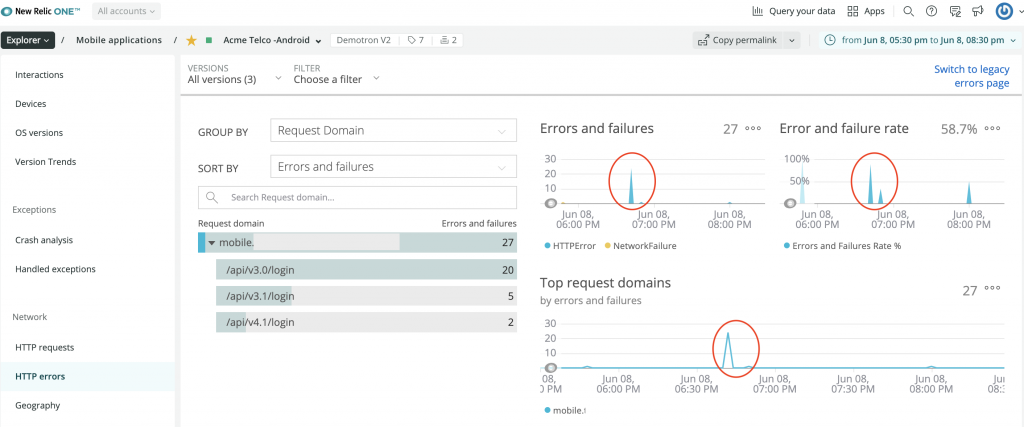Click the related entities icon showing 2

click(x=448, y=40)
